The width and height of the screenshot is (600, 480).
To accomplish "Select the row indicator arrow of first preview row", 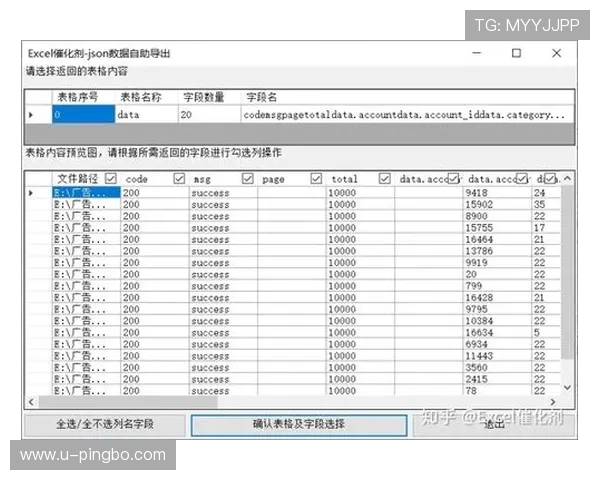I will [x=31, y=193].
